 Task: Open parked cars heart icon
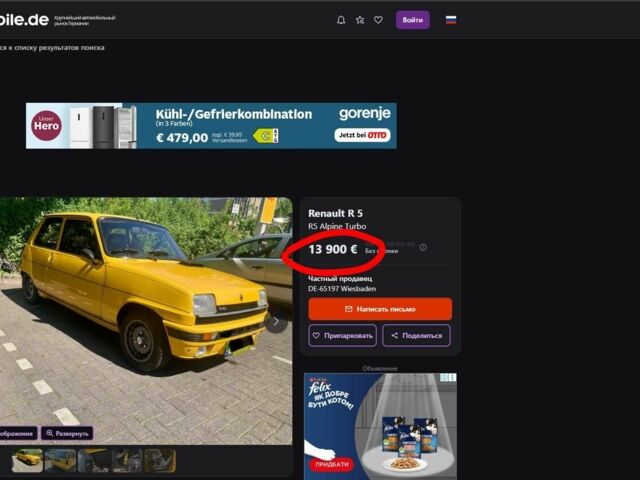pos(378,20)
